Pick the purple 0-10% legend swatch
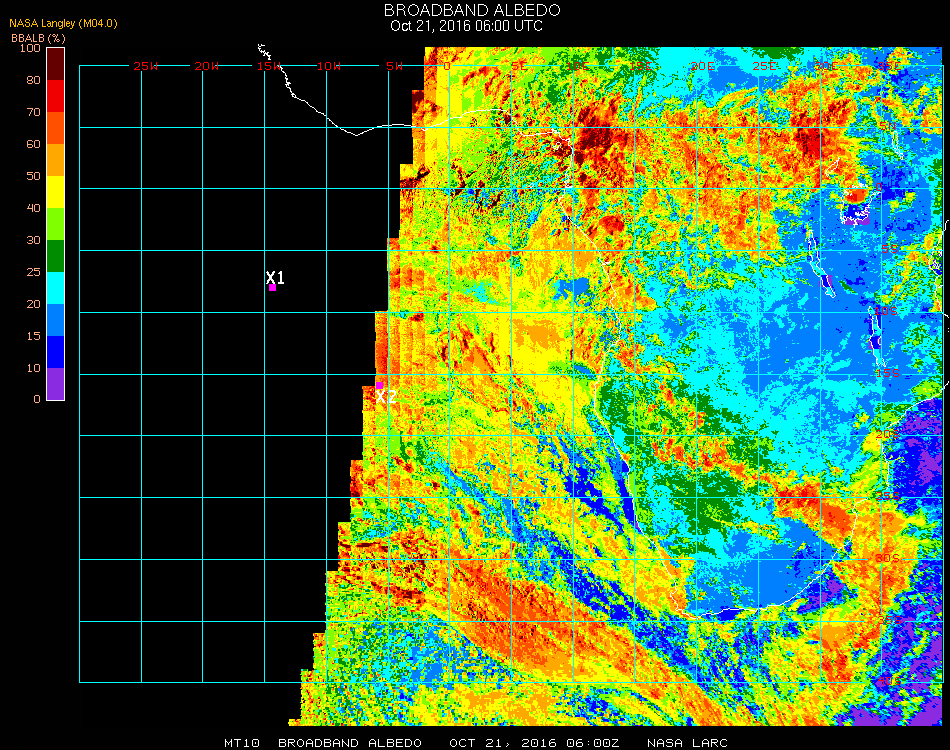This screenshot has height=750, width=950. [x=56, y=384]
